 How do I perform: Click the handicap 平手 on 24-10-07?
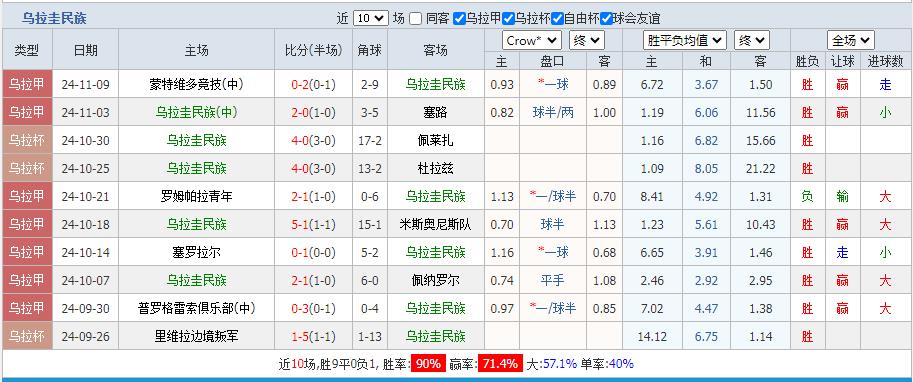[553, 280]
